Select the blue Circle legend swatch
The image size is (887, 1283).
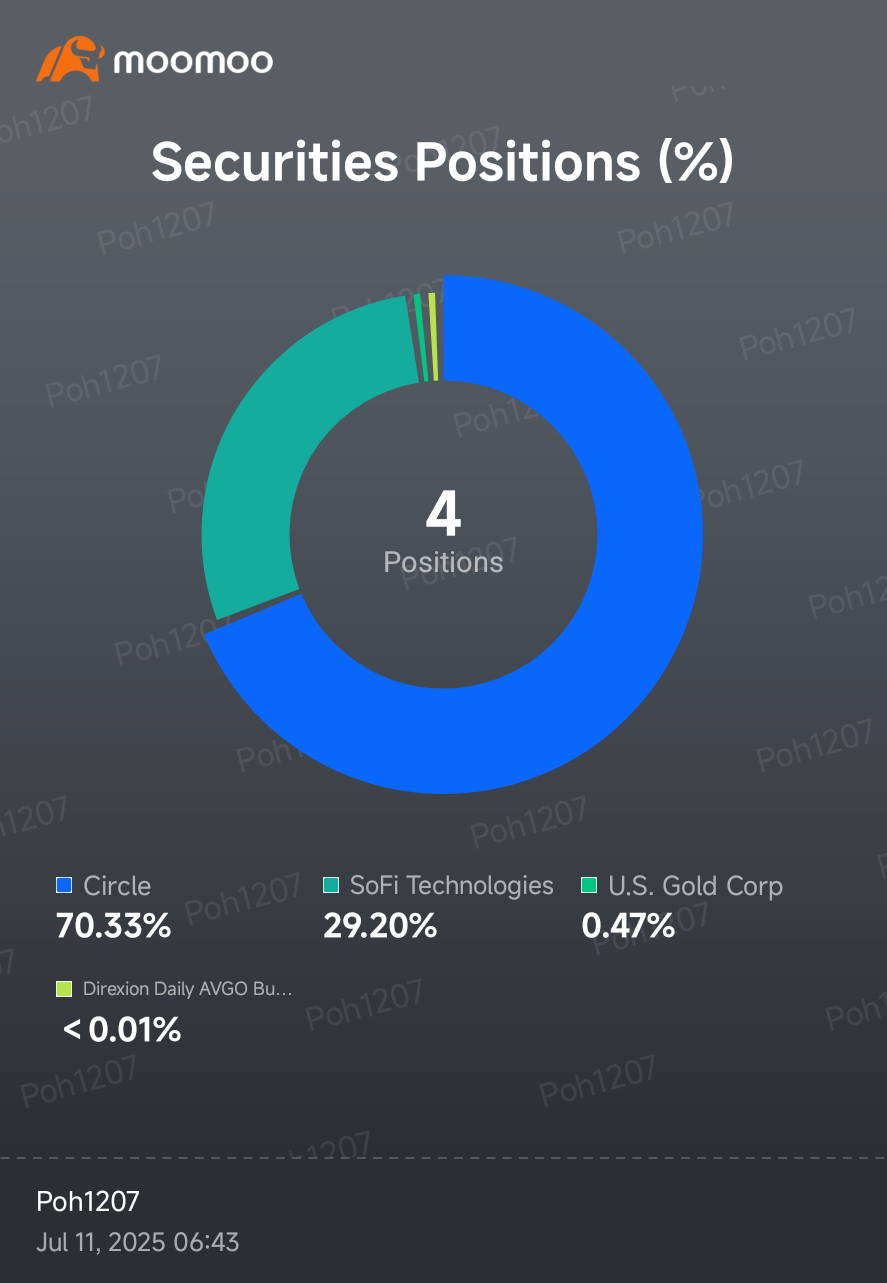[x=64, y=885]
